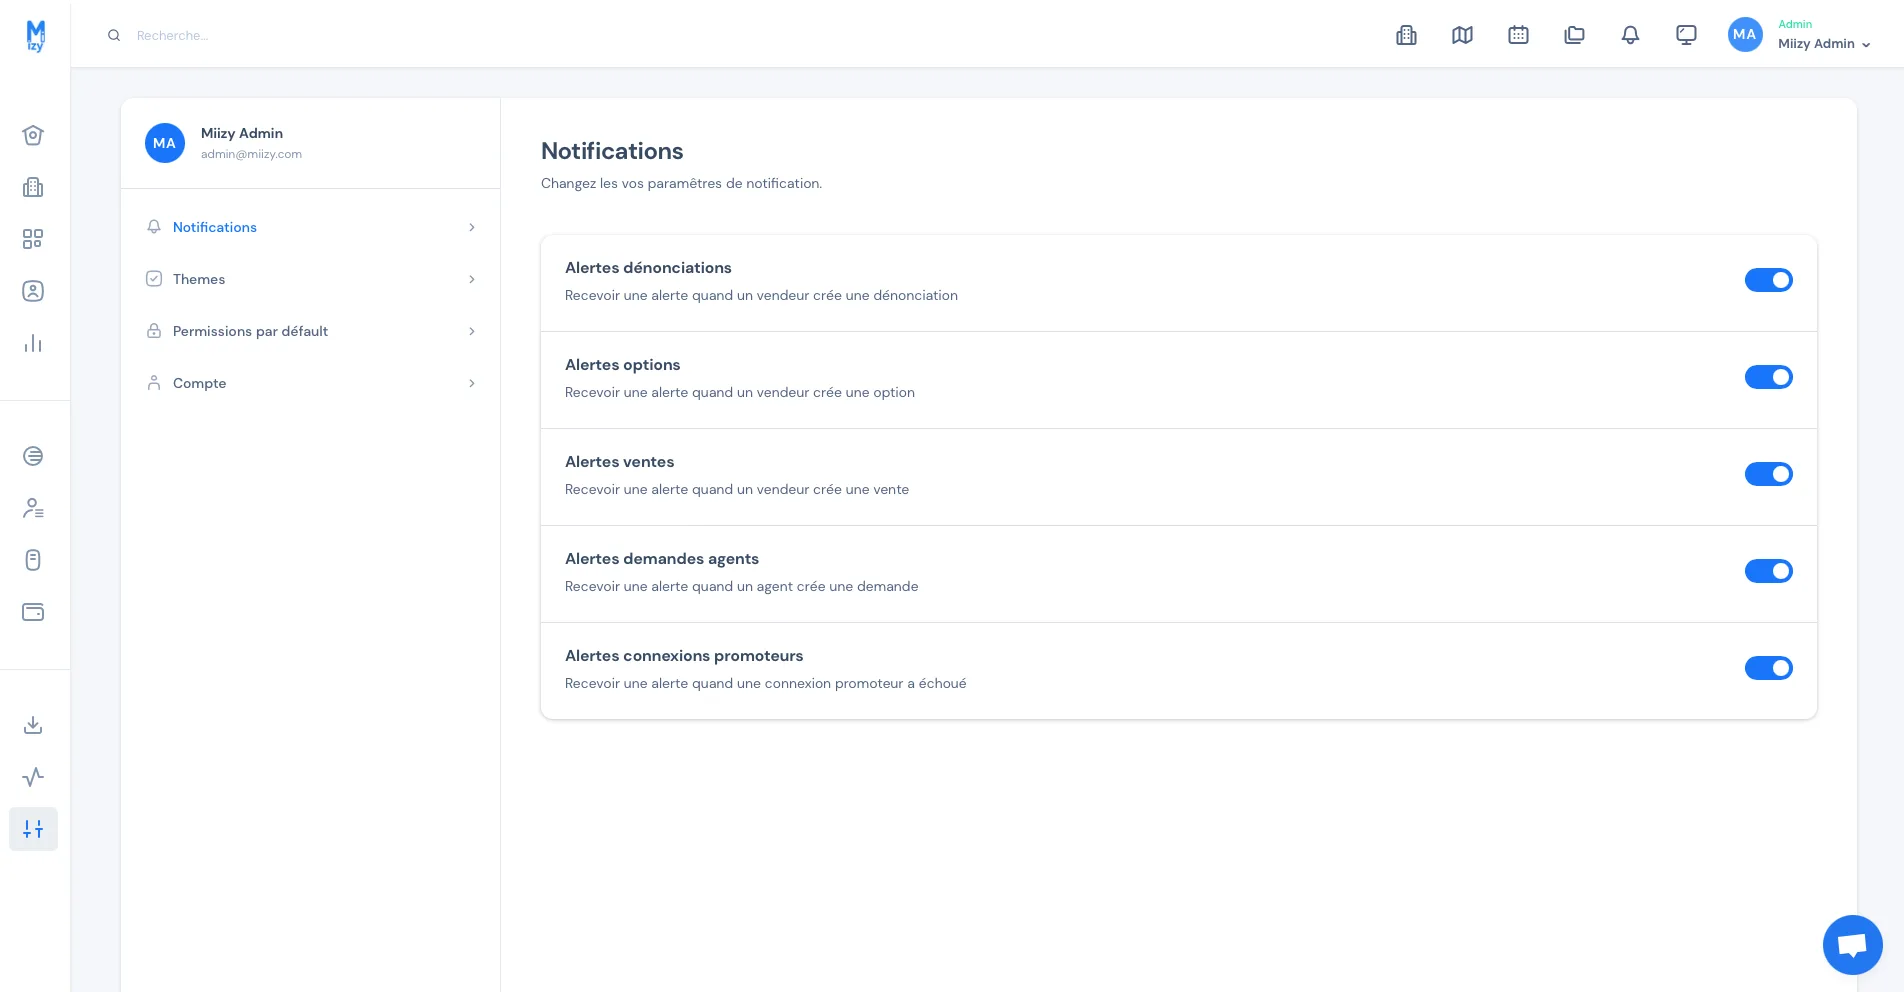1904x992 pixels.
Task: Click the Alertes dénonciations heading
Action: tap(648, 268)
